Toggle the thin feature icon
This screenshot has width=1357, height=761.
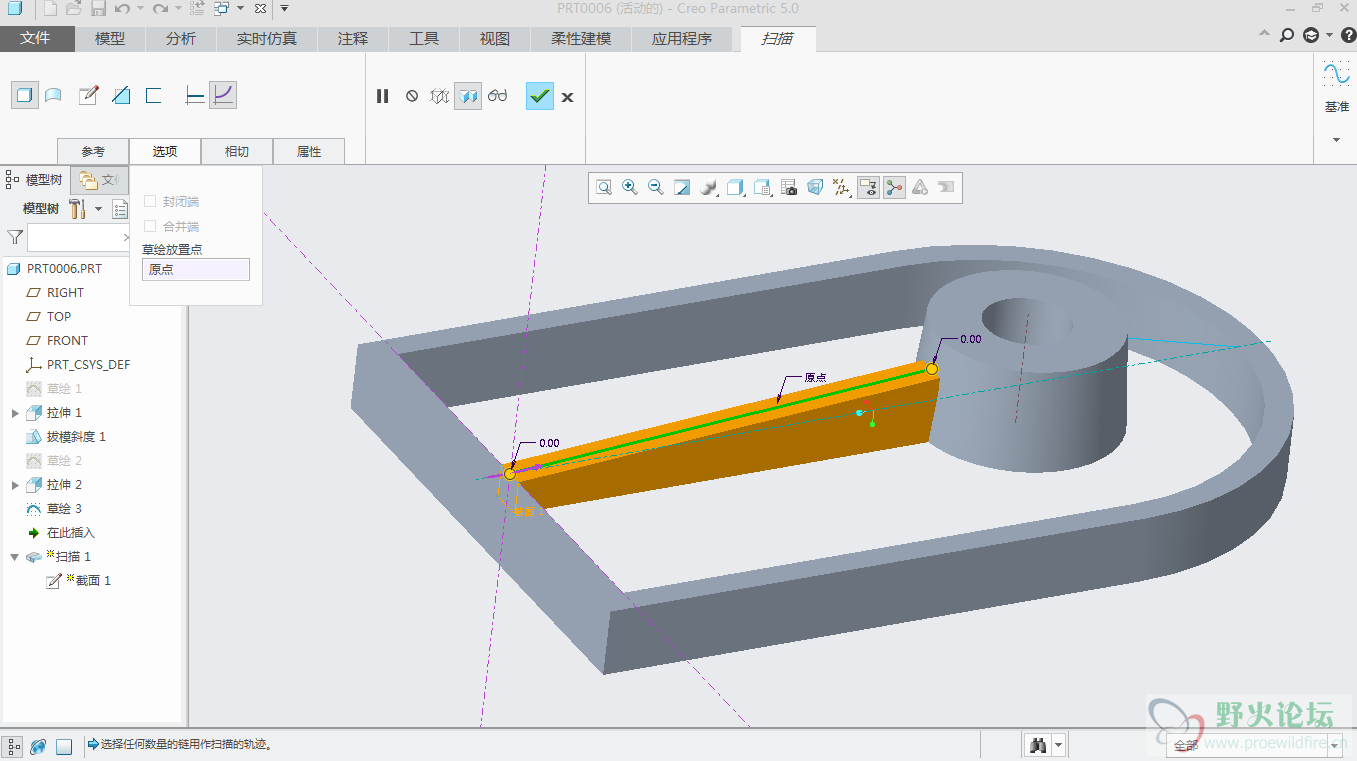coord(153,96)
